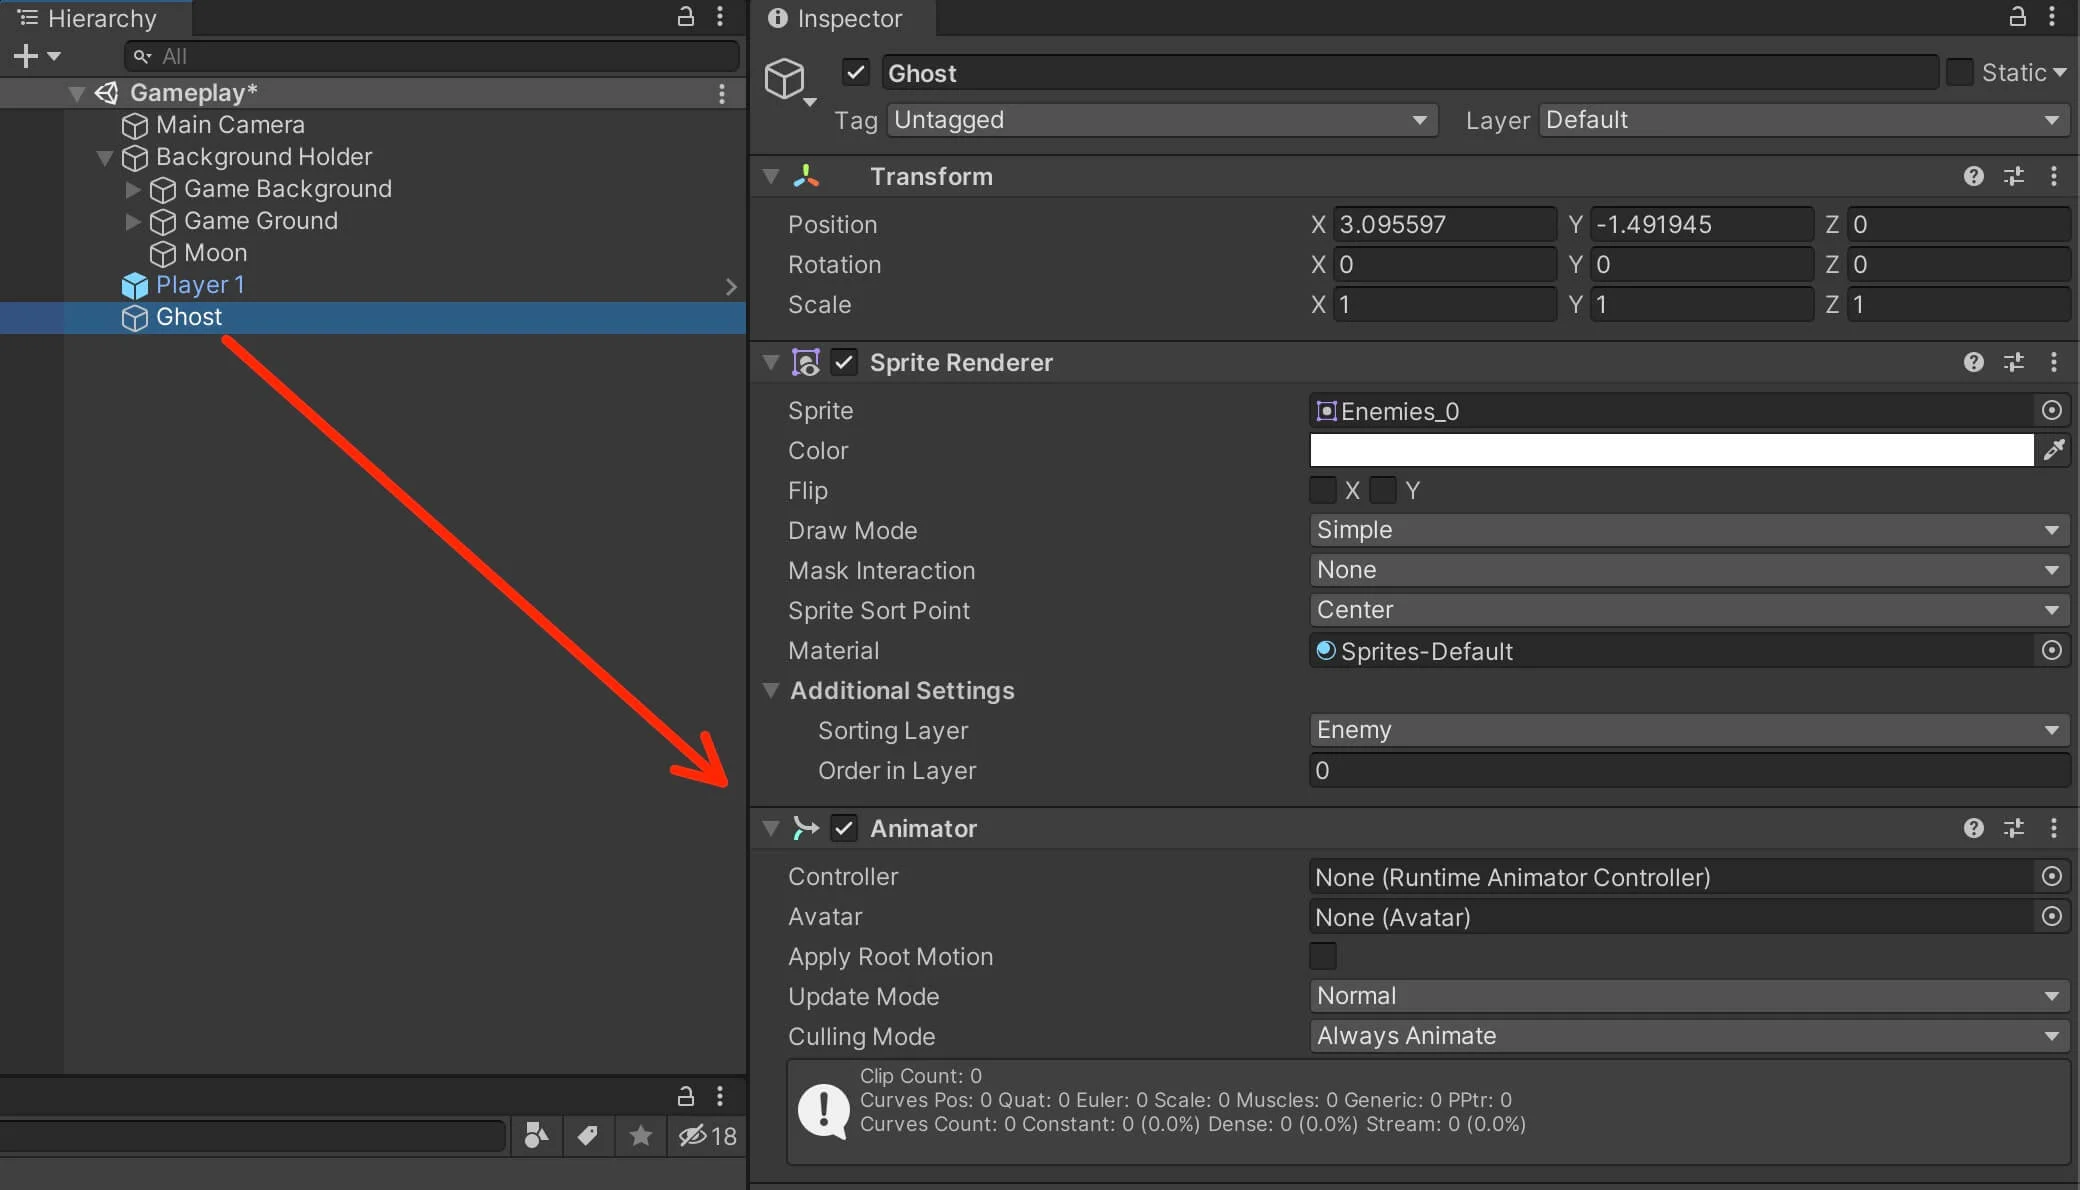Lock the Inspector panel
2080x1190 pixels.
point(2018,17)
